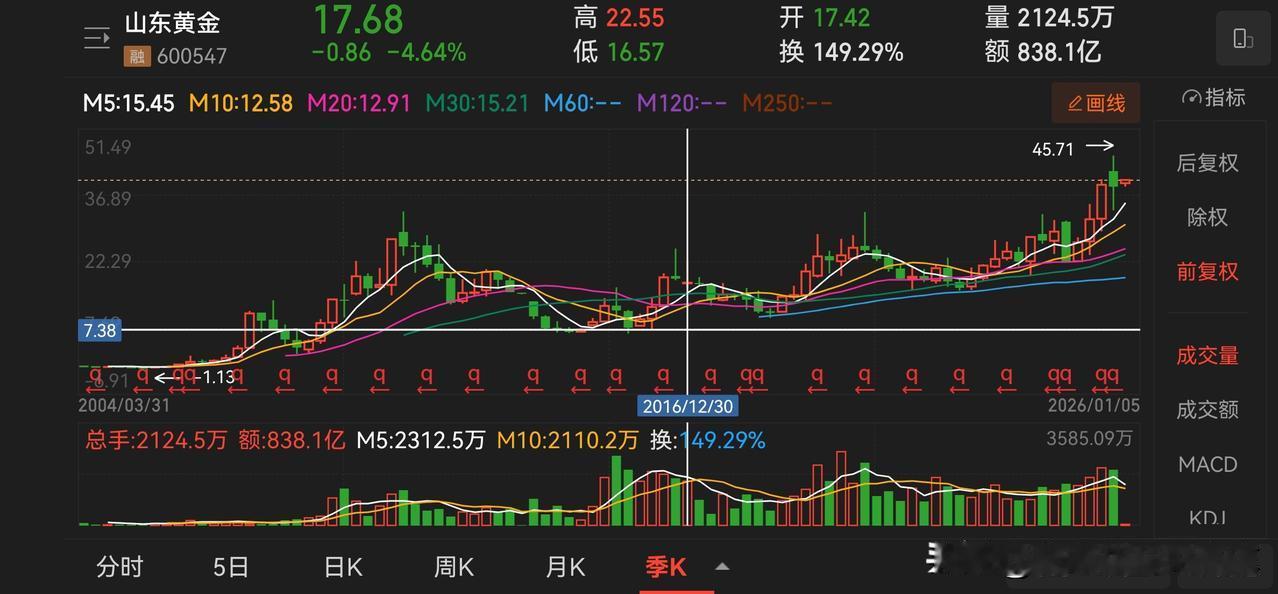Viewport: 1278px width, 594px height.
Task: Tap the stock code 600547
Action: click(191, 57)
